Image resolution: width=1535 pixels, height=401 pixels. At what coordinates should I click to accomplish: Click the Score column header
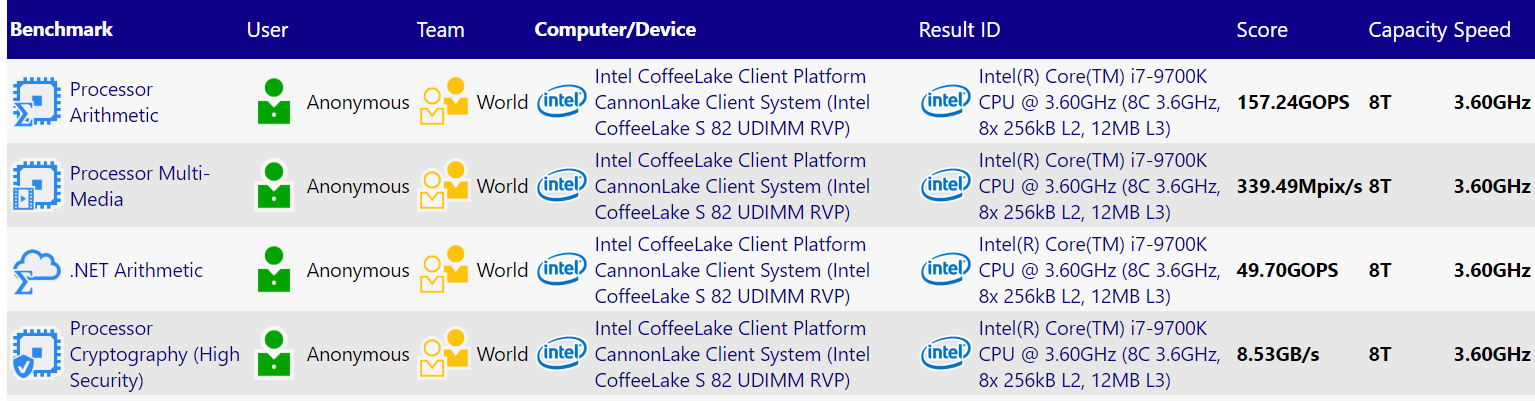click(x=1262, y=30)
